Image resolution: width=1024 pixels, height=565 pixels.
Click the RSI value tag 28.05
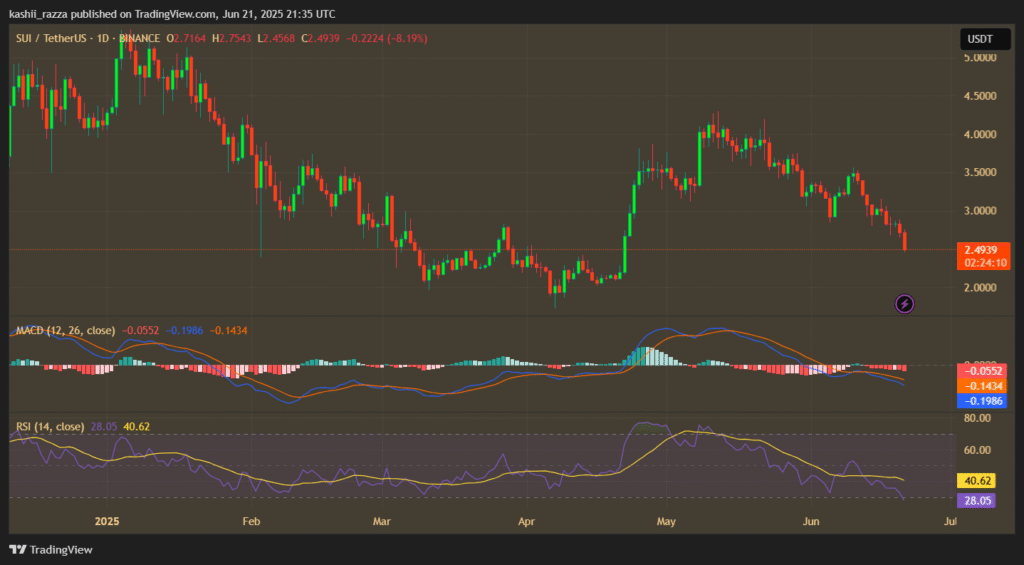tap(976, 501)
